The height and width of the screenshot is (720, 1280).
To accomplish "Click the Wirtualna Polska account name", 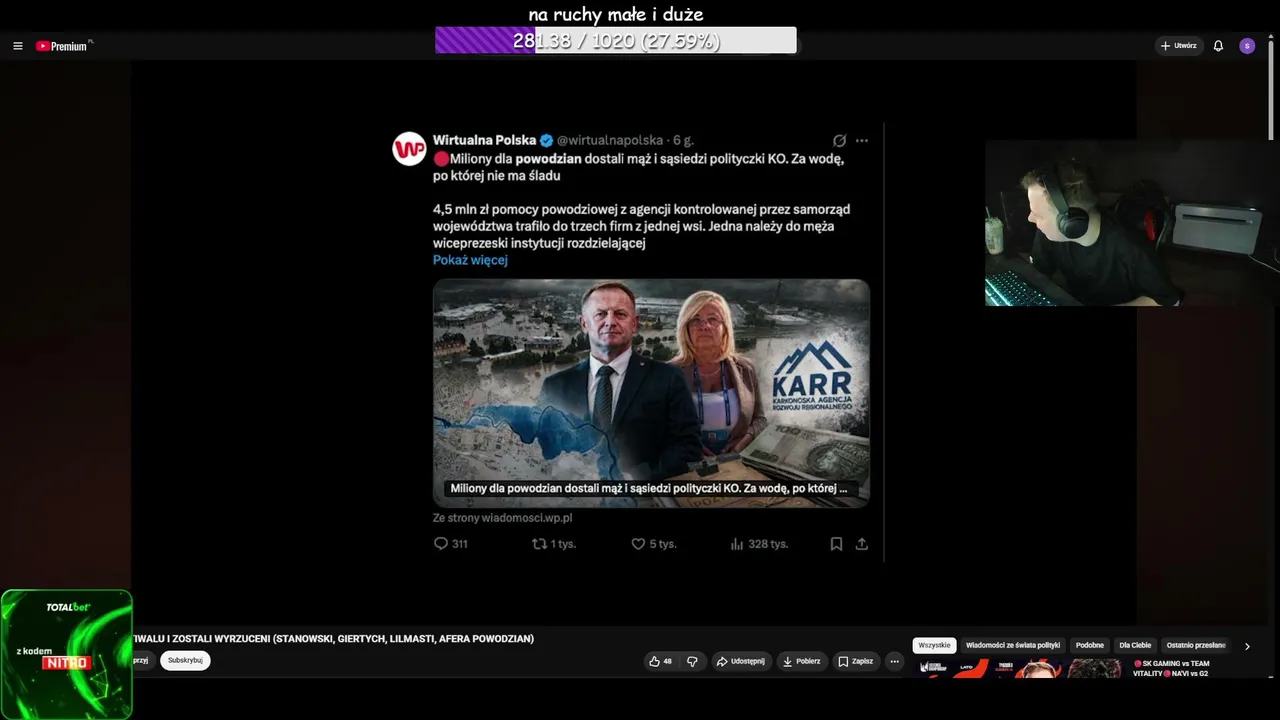I will coord(485,141).
